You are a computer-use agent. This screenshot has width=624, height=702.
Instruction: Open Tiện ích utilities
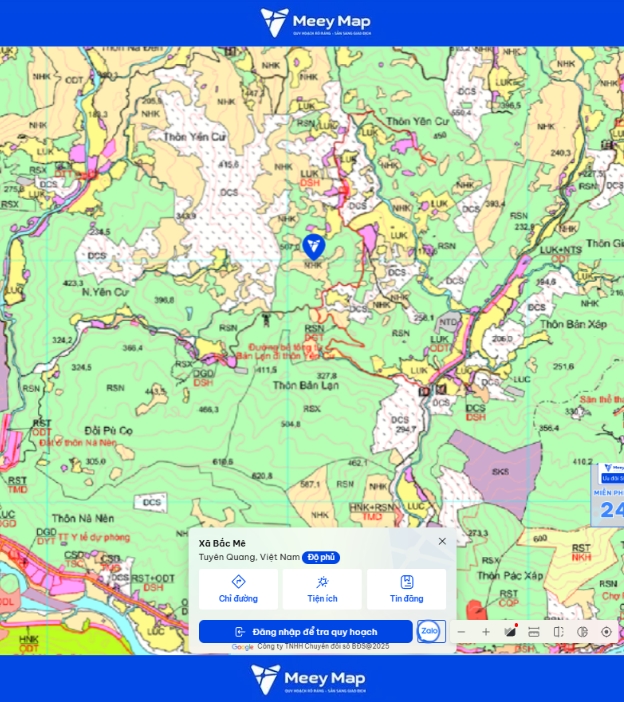coord(322,589)
